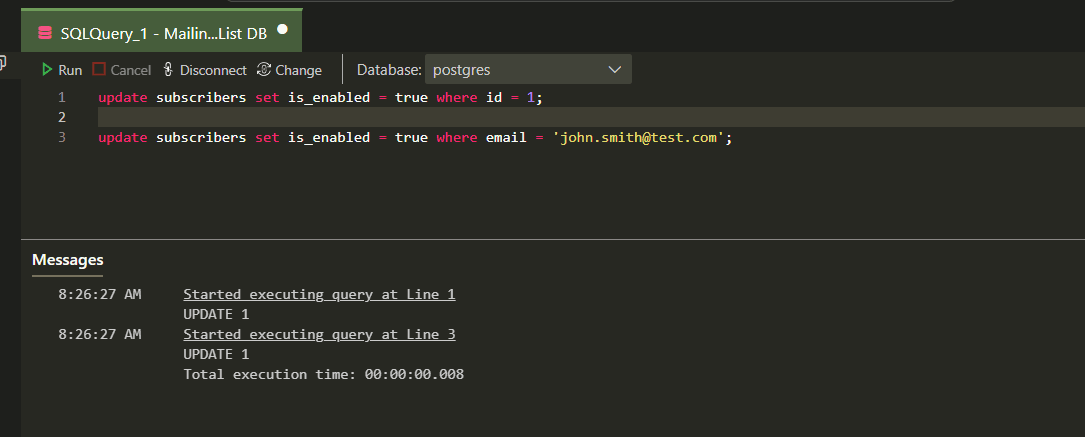Image resolution: width=1085 pixels, height=437 pixels.
Task: Click line number 3 in the editor gutter
Action: (62, 138)
